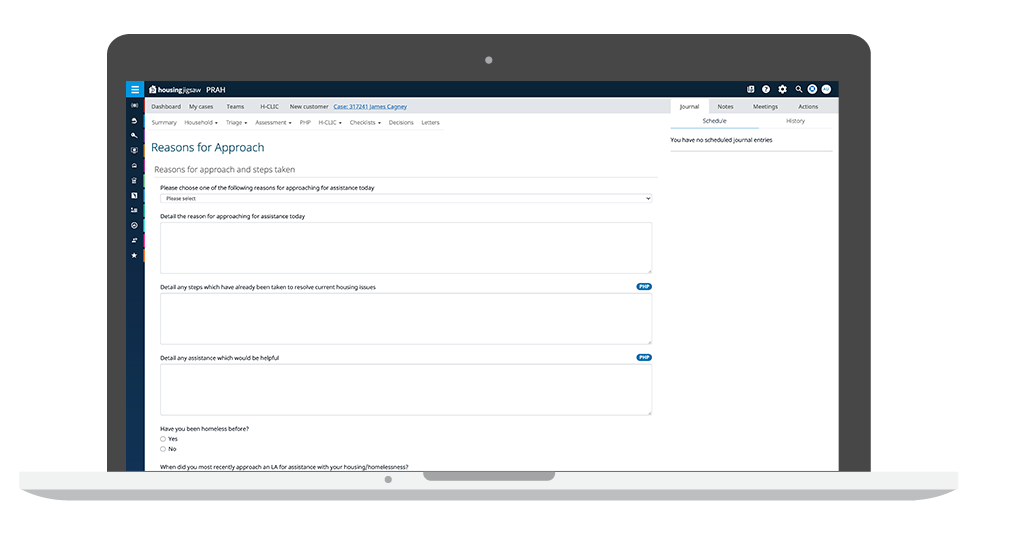1024x548 pixels.
Task: Open the Case 317241 James Cagney link
Action: coord(371,106)
